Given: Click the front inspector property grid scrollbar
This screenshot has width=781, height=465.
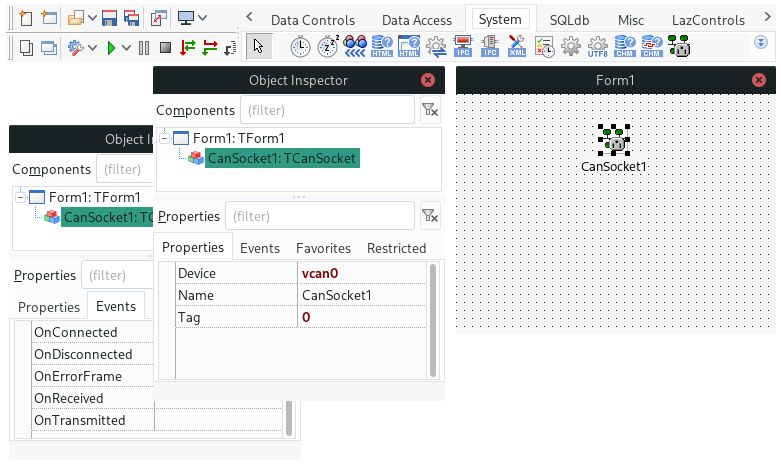Looking at the screenshot, I should 432,320.
